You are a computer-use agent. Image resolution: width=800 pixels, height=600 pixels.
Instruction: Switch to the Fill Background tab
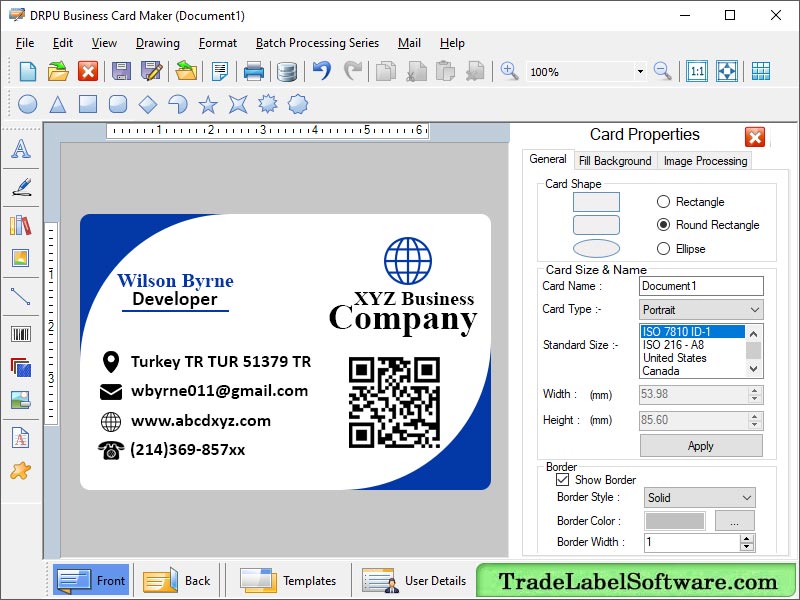(614, 160)
